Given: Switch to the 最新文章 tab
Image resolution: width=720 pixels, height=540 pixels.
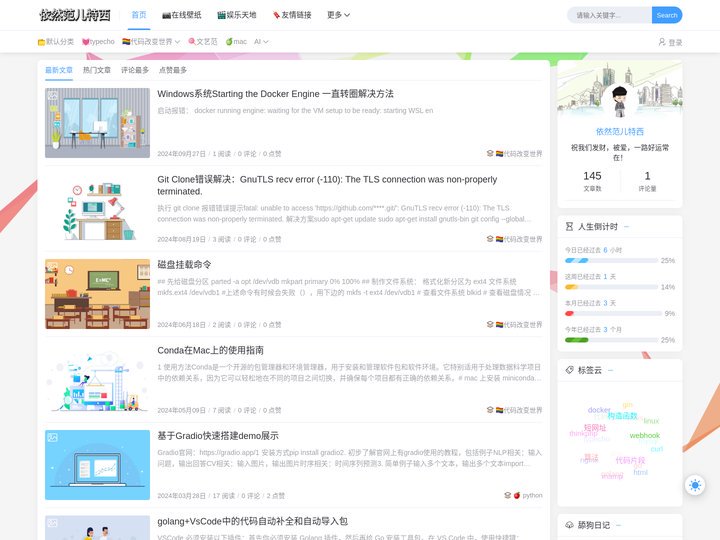Looking at the screenshot, I should tap(59, 70).
